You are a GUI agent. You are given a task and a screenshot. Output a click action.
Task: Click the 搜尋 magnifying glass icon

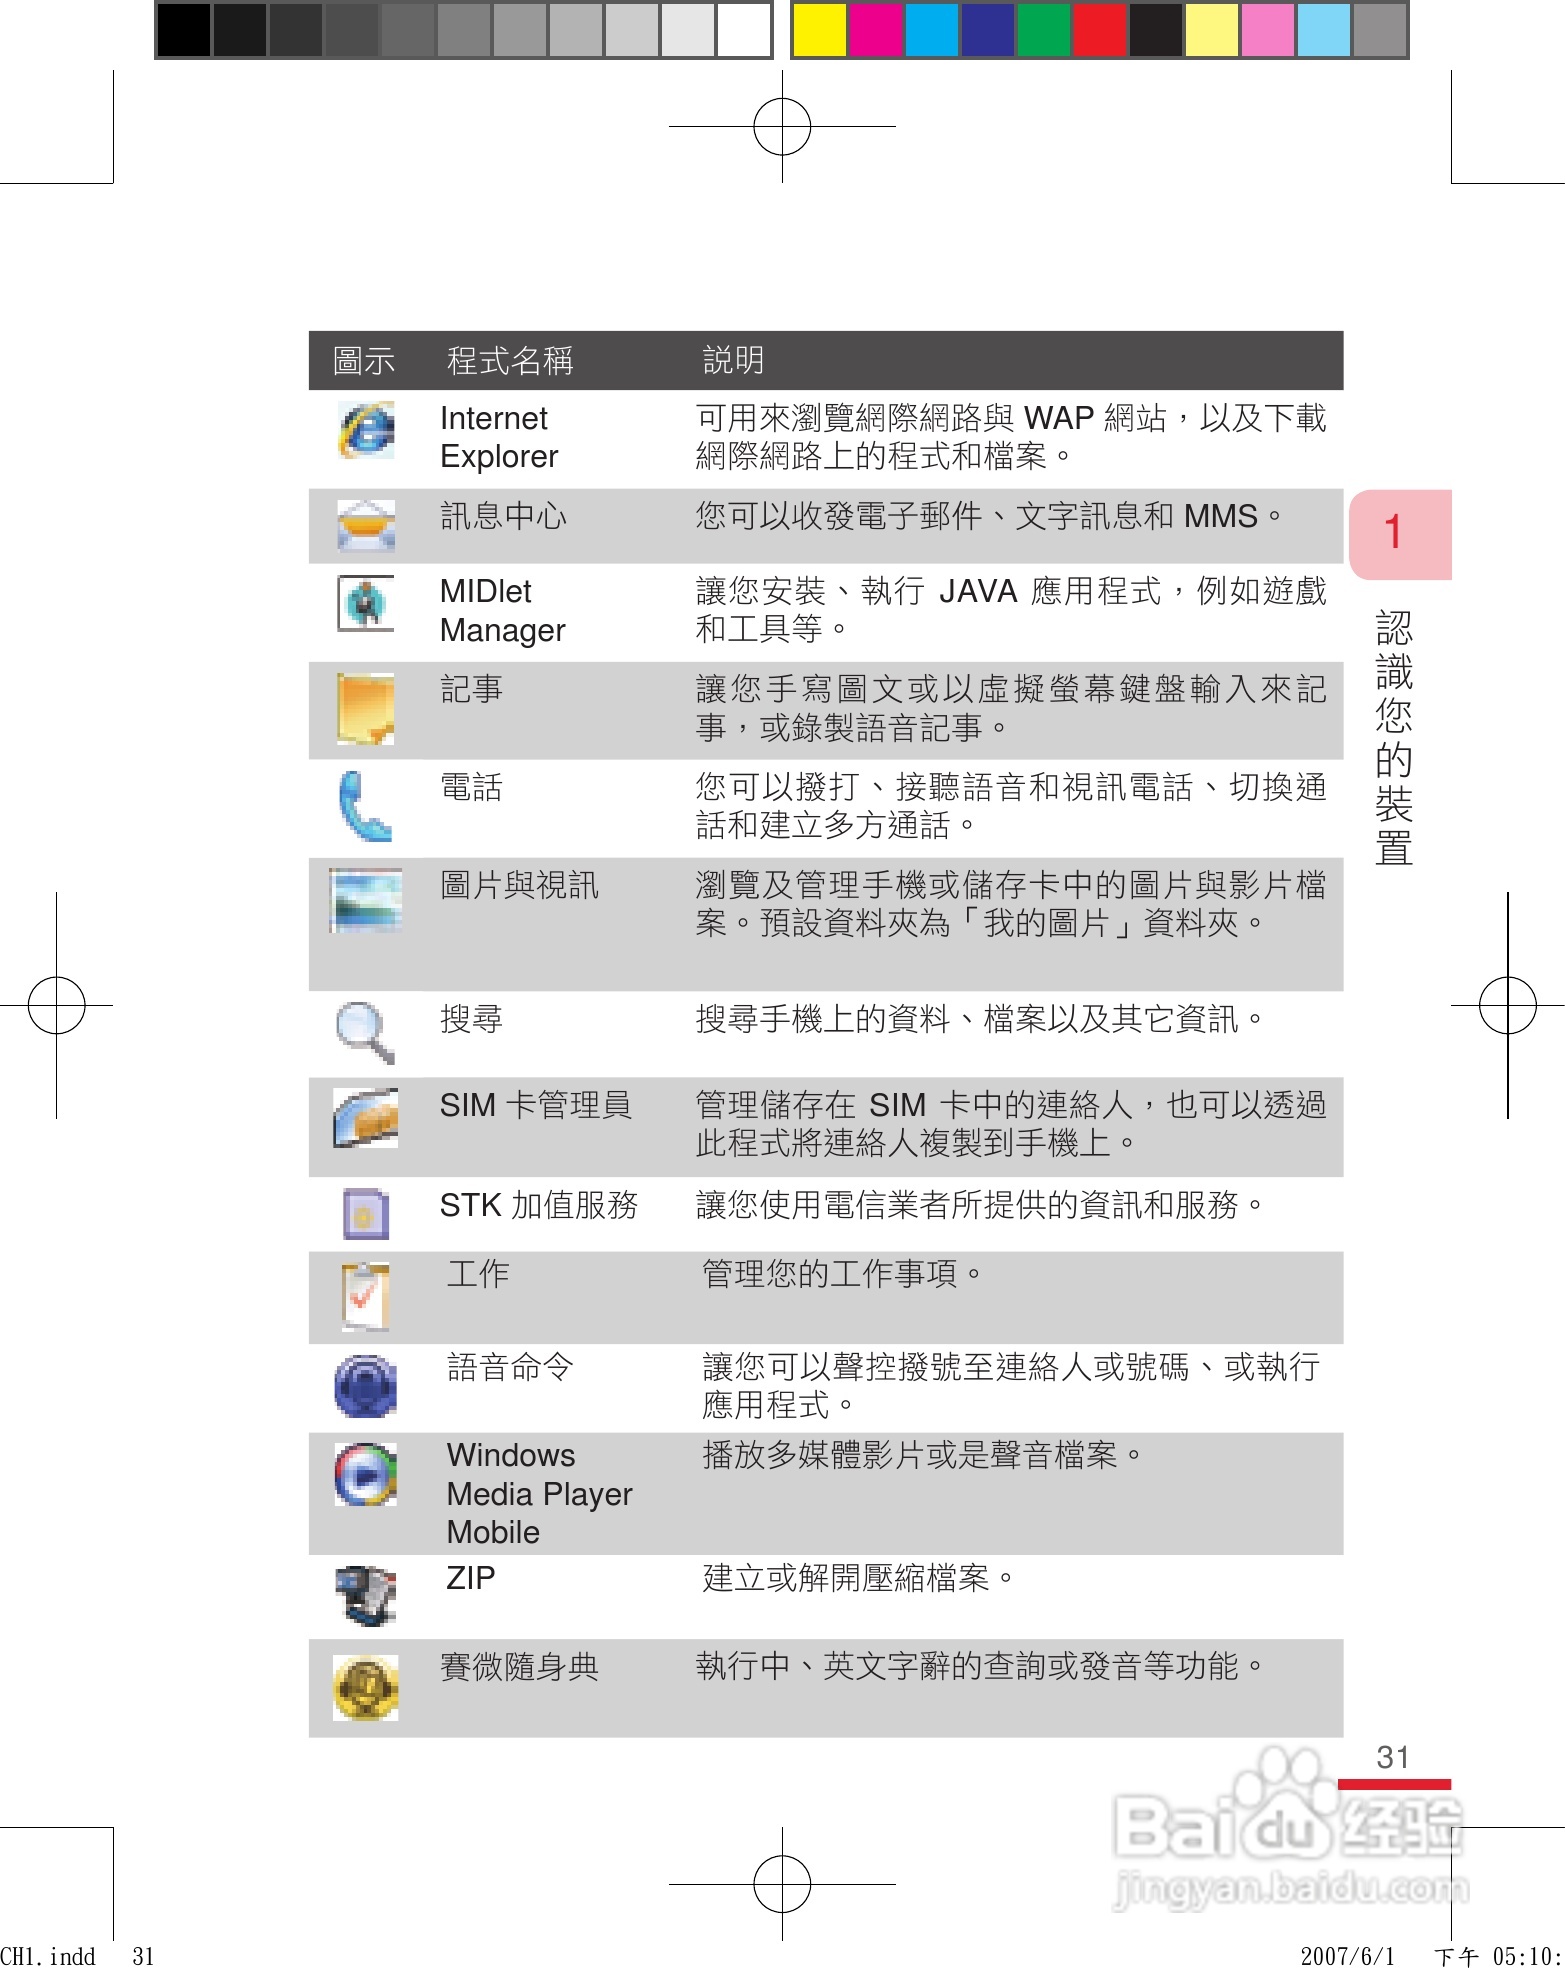point(366,1032)
